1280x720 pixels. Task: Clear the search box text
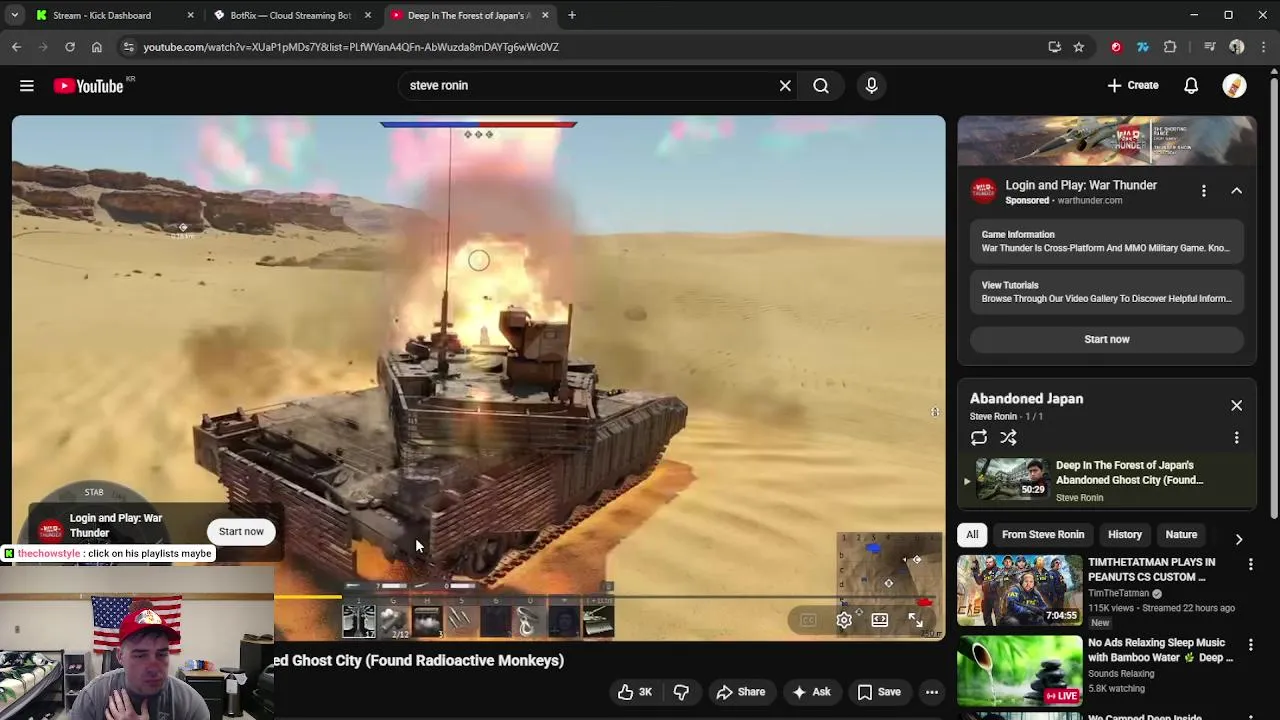tap(785, 86)
